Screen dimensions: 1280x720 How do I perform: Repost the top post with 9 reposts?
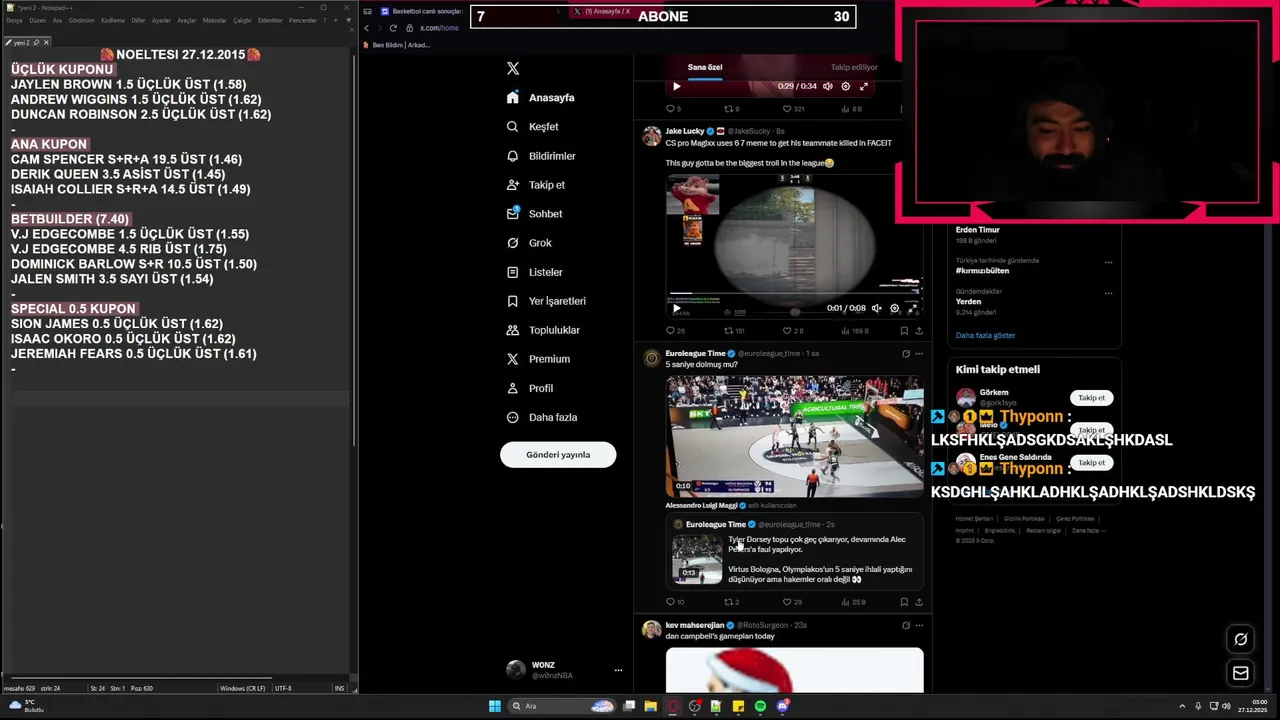(731, 109)
